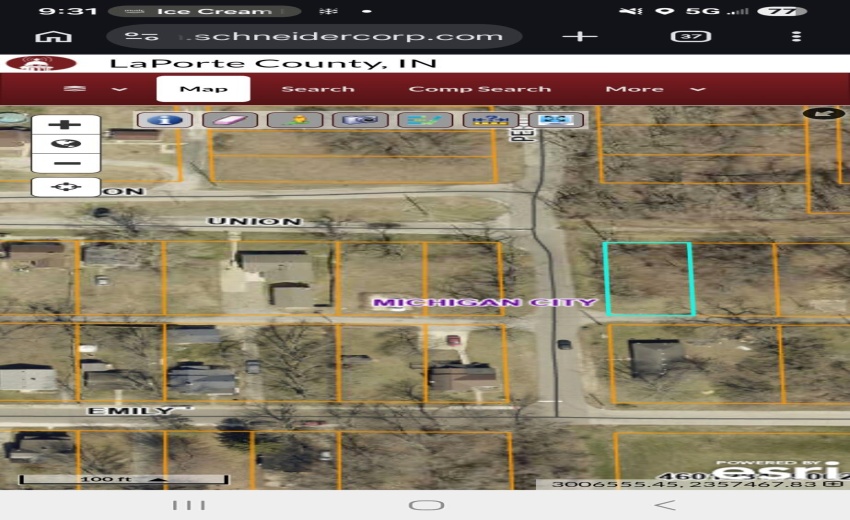Select the blue Identify info tool

165,120
